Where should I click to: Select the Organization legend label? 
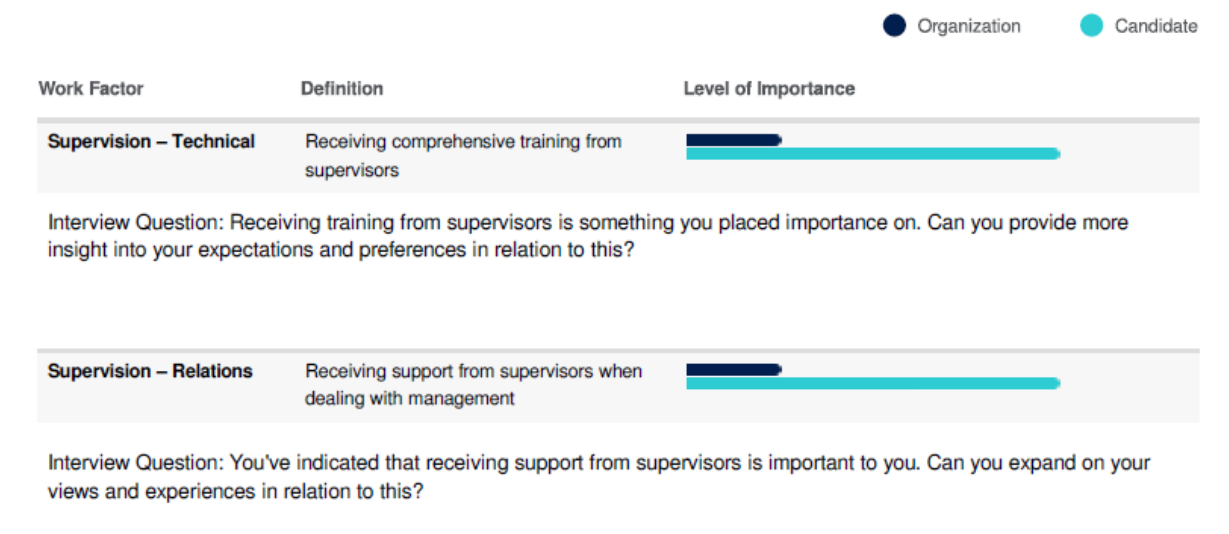(969, 26)
